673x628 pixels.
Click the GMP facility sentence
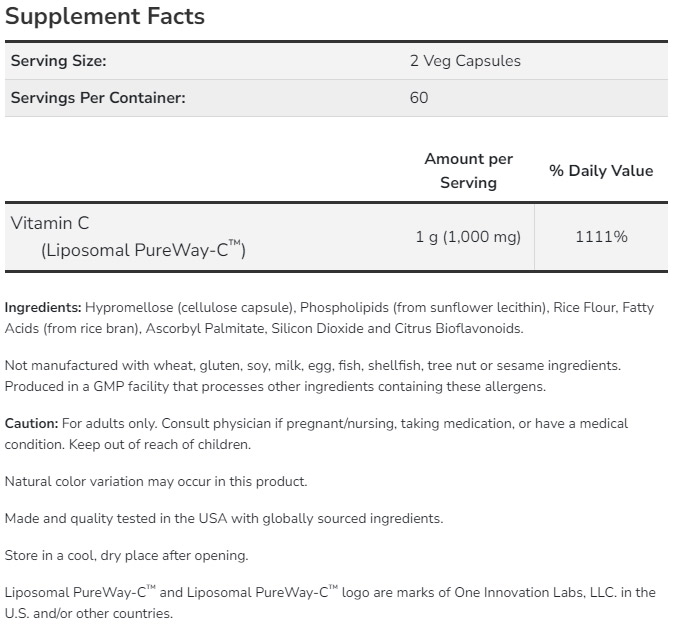pyautogui.click(x=276, y=386)
